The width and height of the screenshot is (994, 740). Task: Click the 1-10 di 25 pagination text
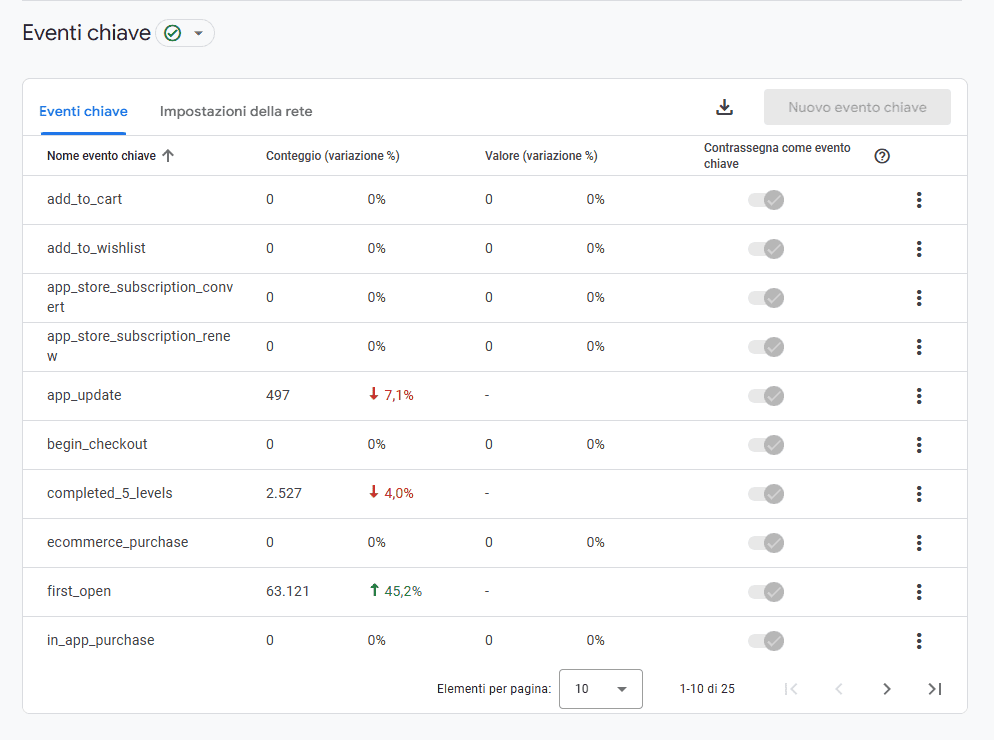pyautogui.click(x=707, y=689)
